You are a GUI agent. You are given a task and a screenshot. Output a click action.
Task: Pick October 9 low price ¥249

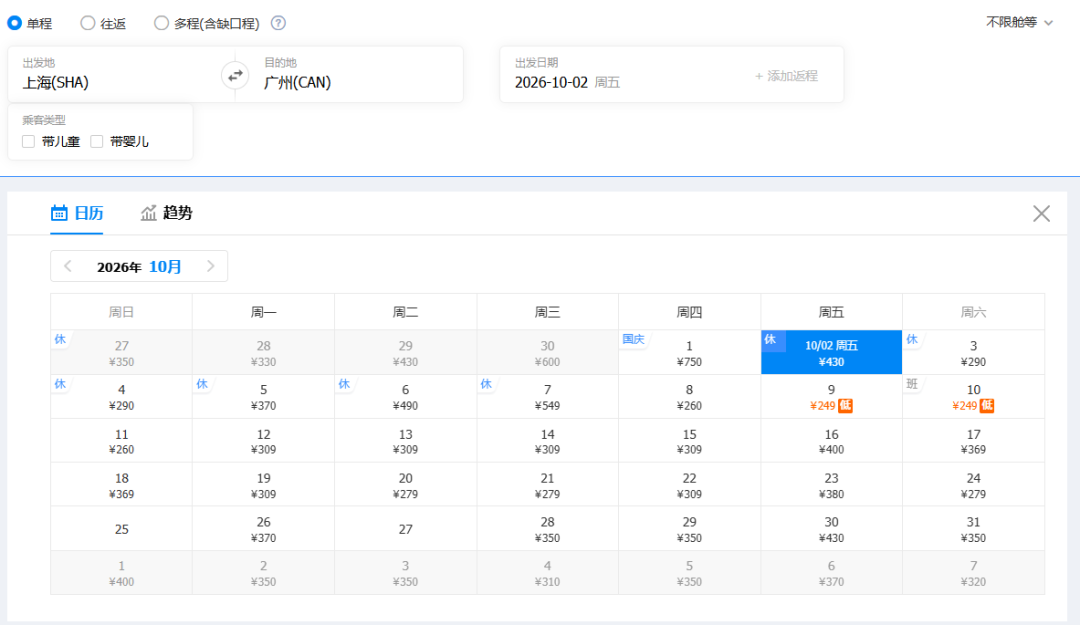(831, 397)
